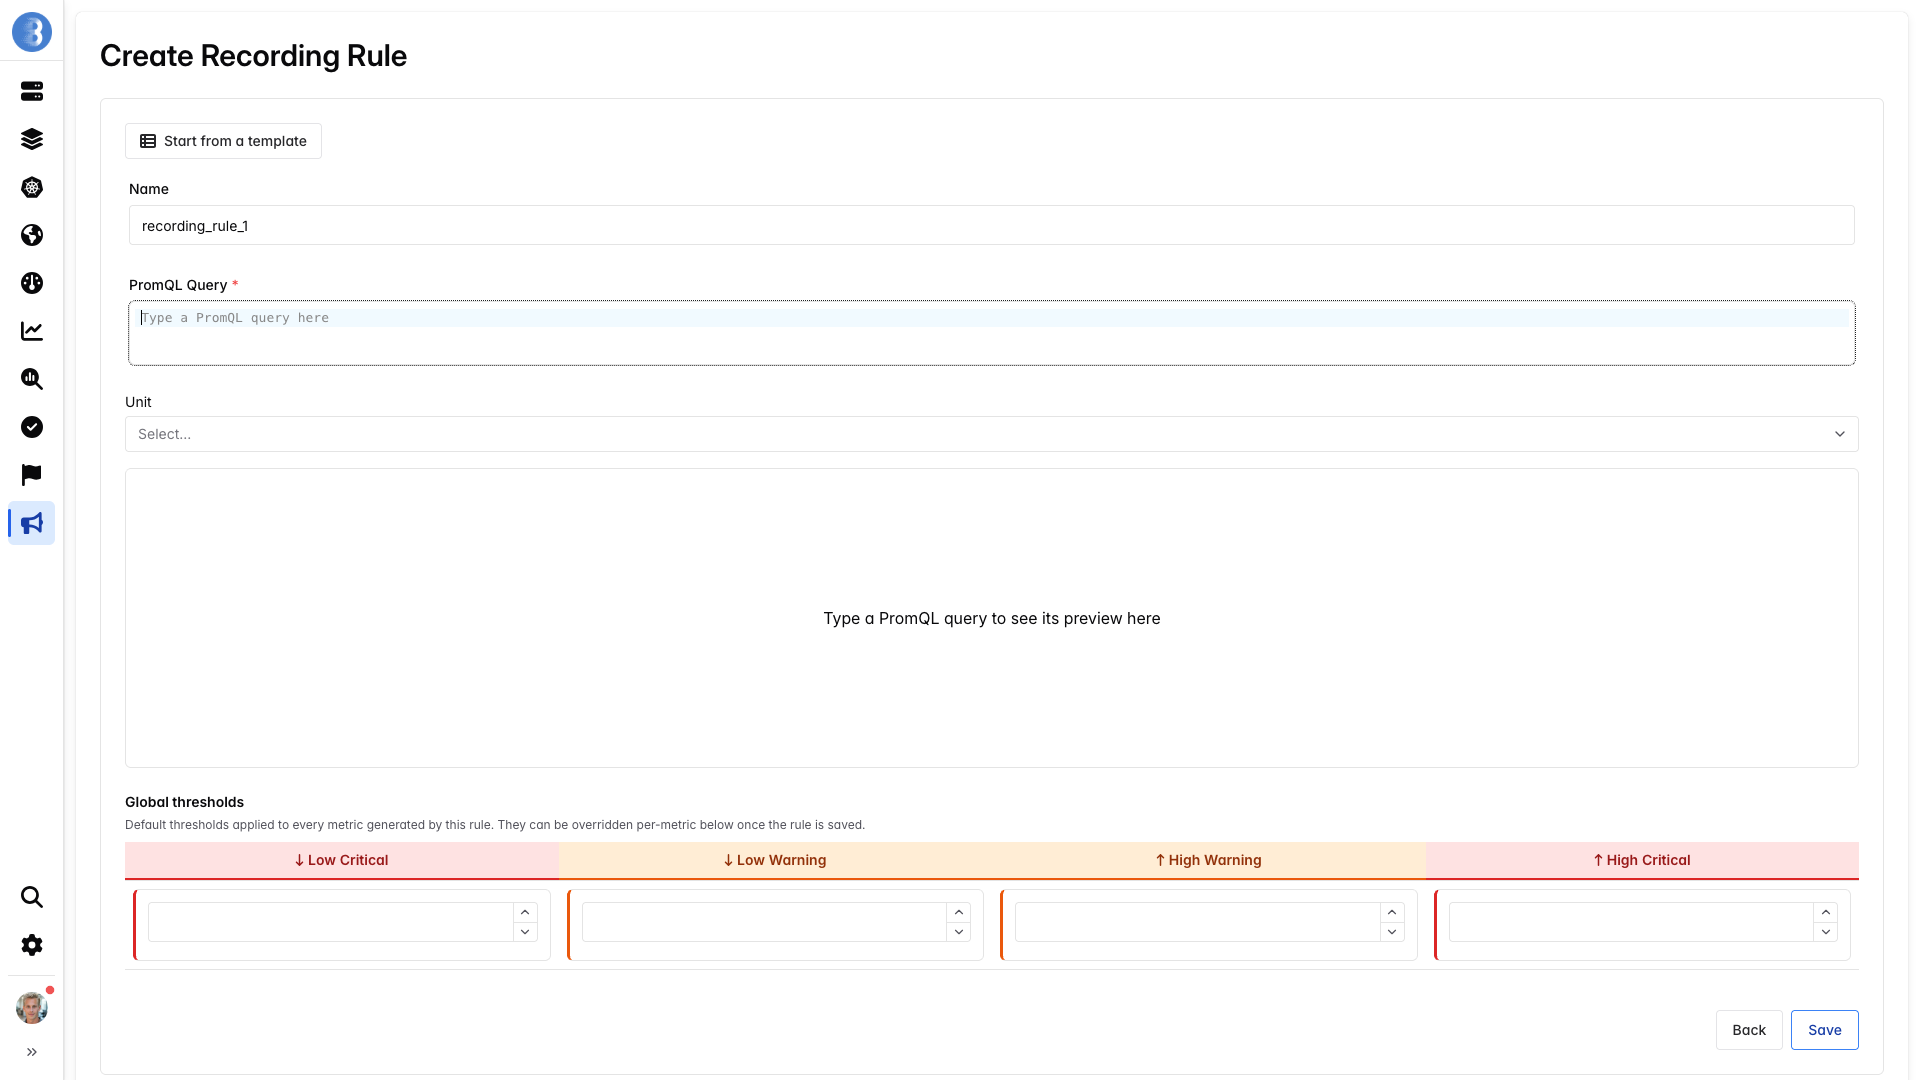
Task: Click the Low Warning column header
Action: (775, 860)
